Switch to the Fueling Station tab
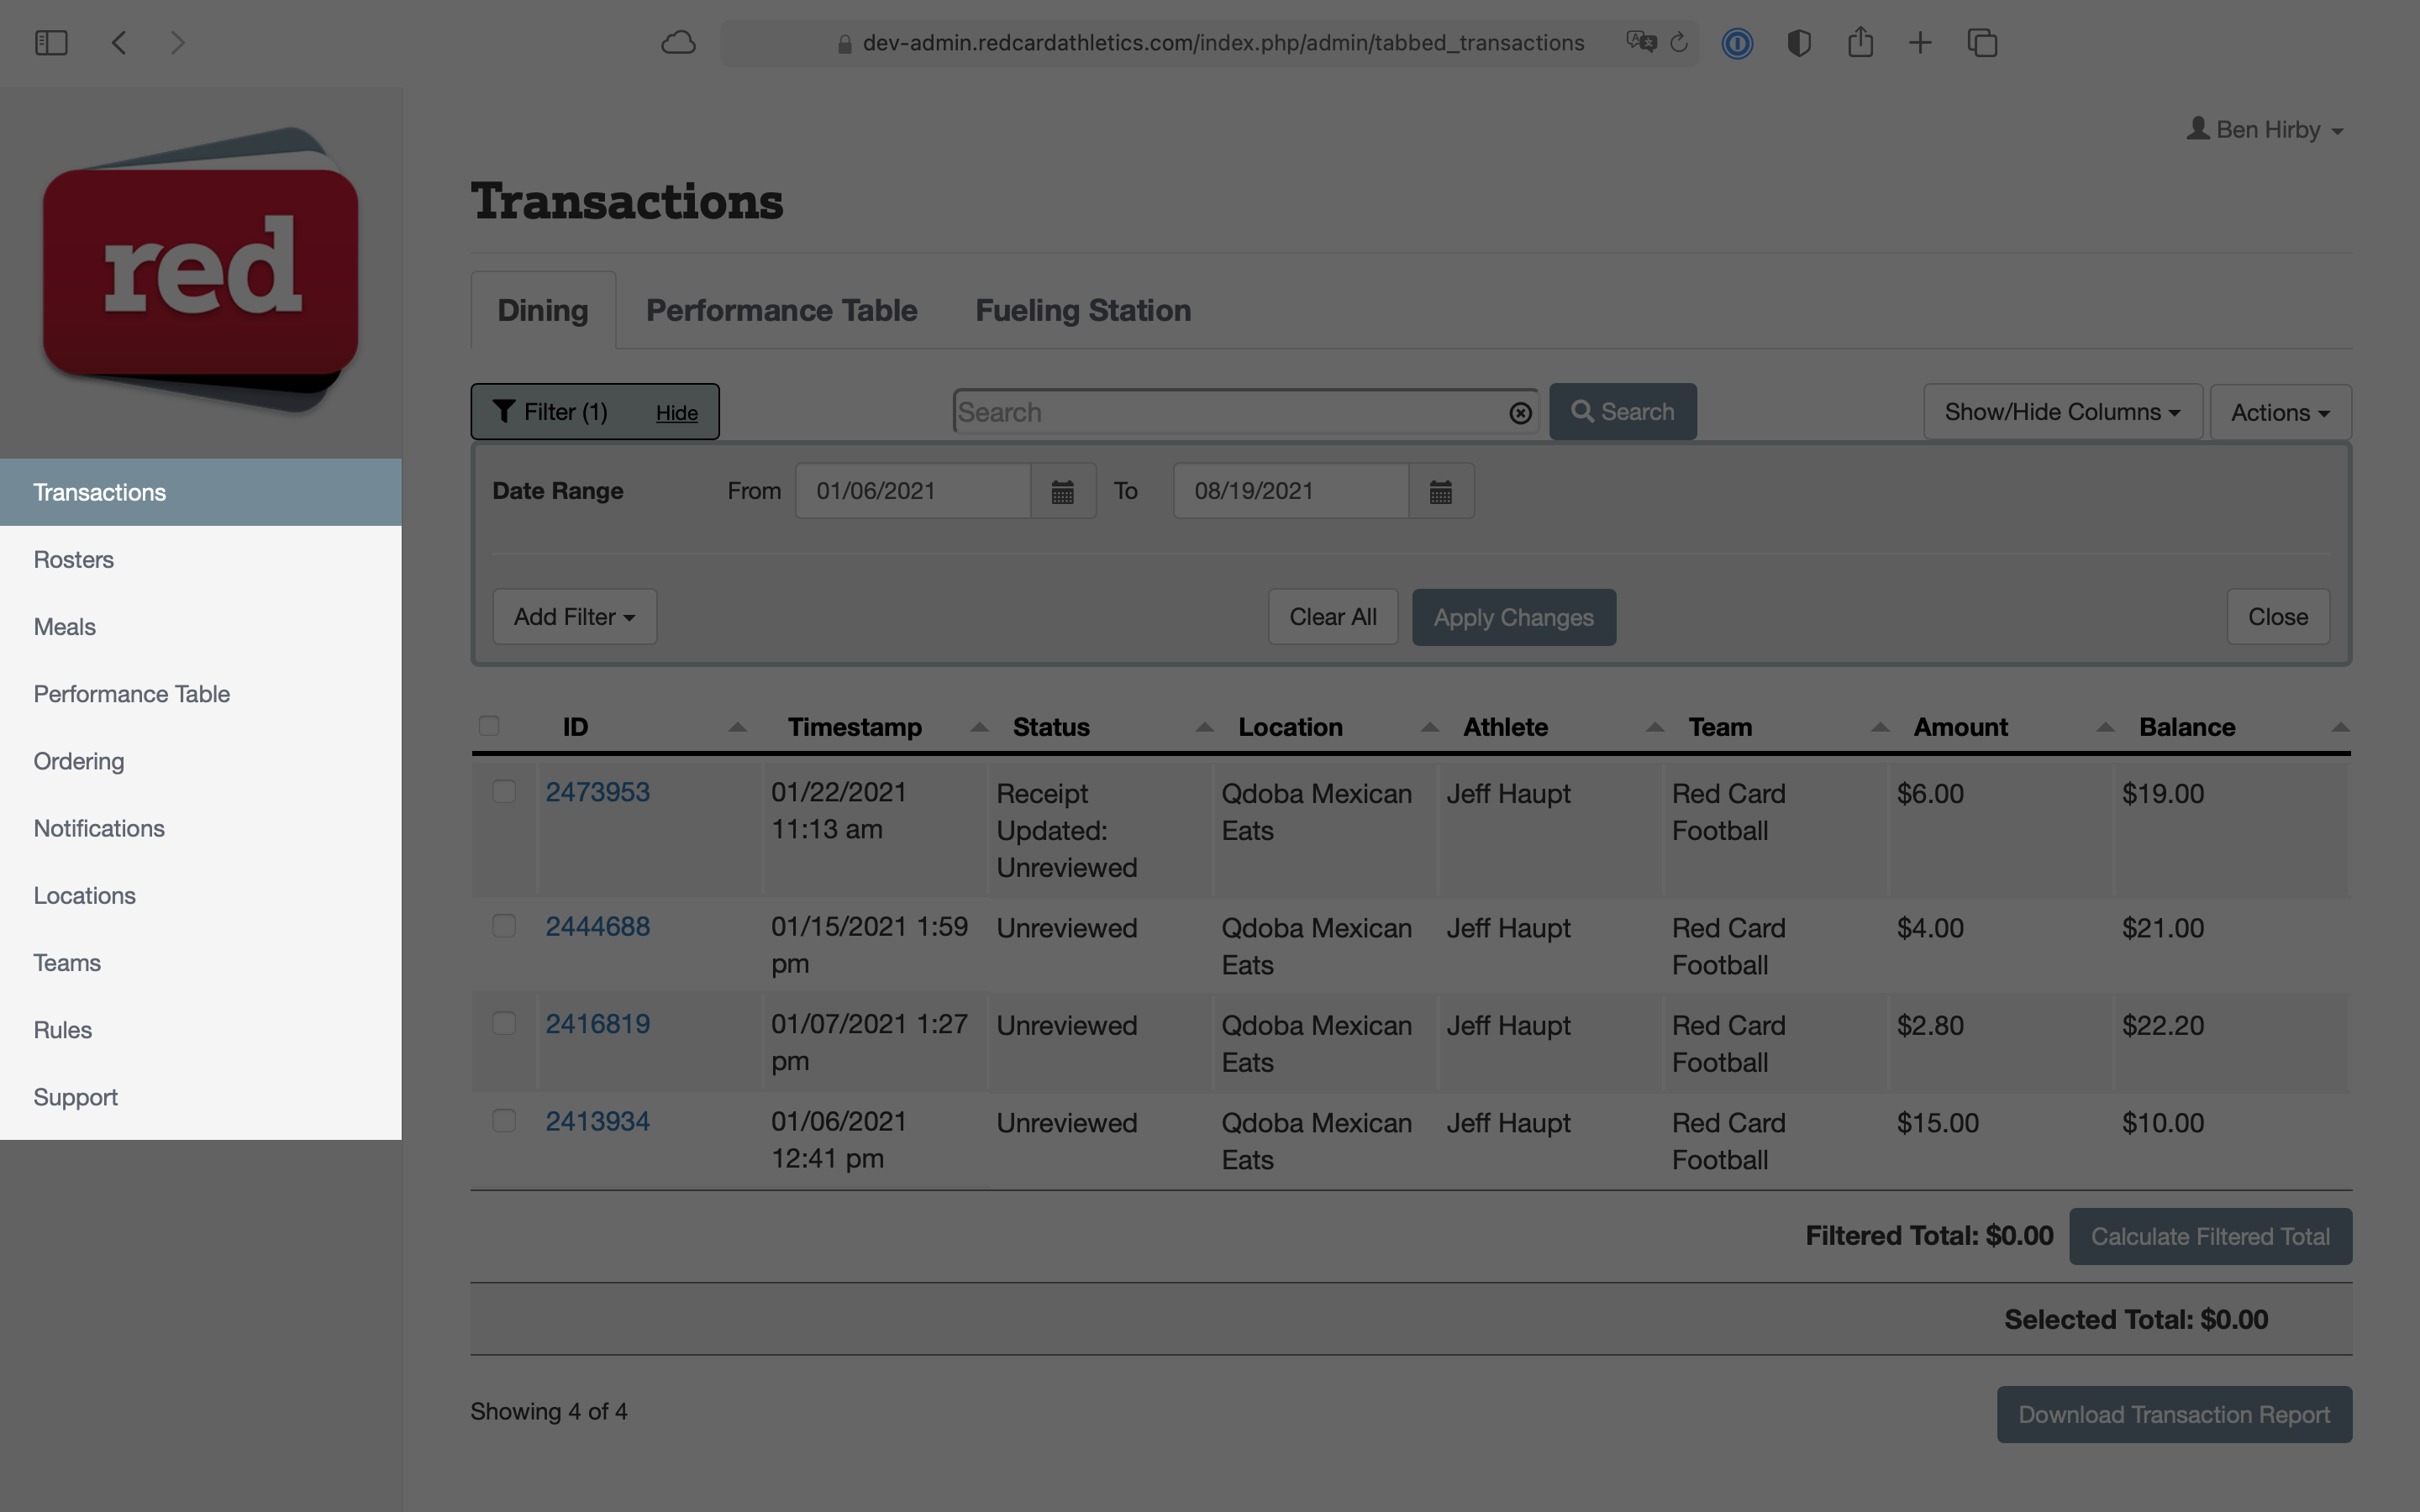Screen dimensions: 2420x1512 (1083, 310)
